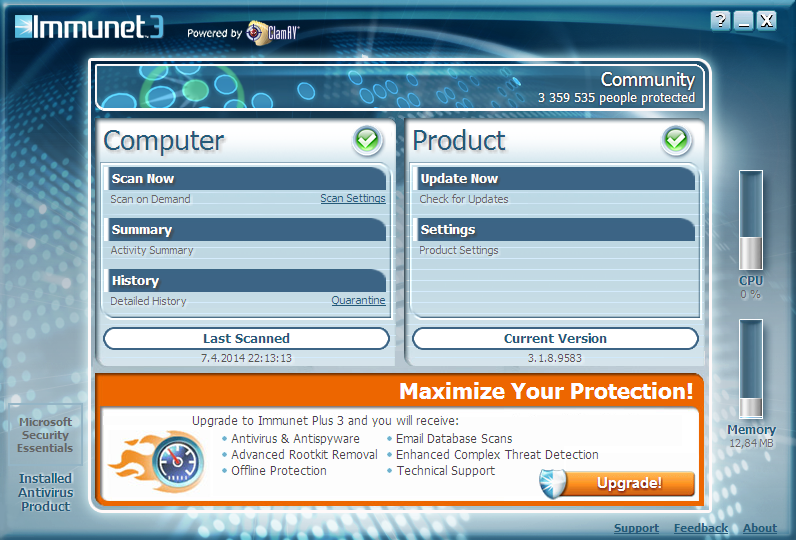796x540 pixels.
Task: Open the Support link
Action: [x=637, y=528]
